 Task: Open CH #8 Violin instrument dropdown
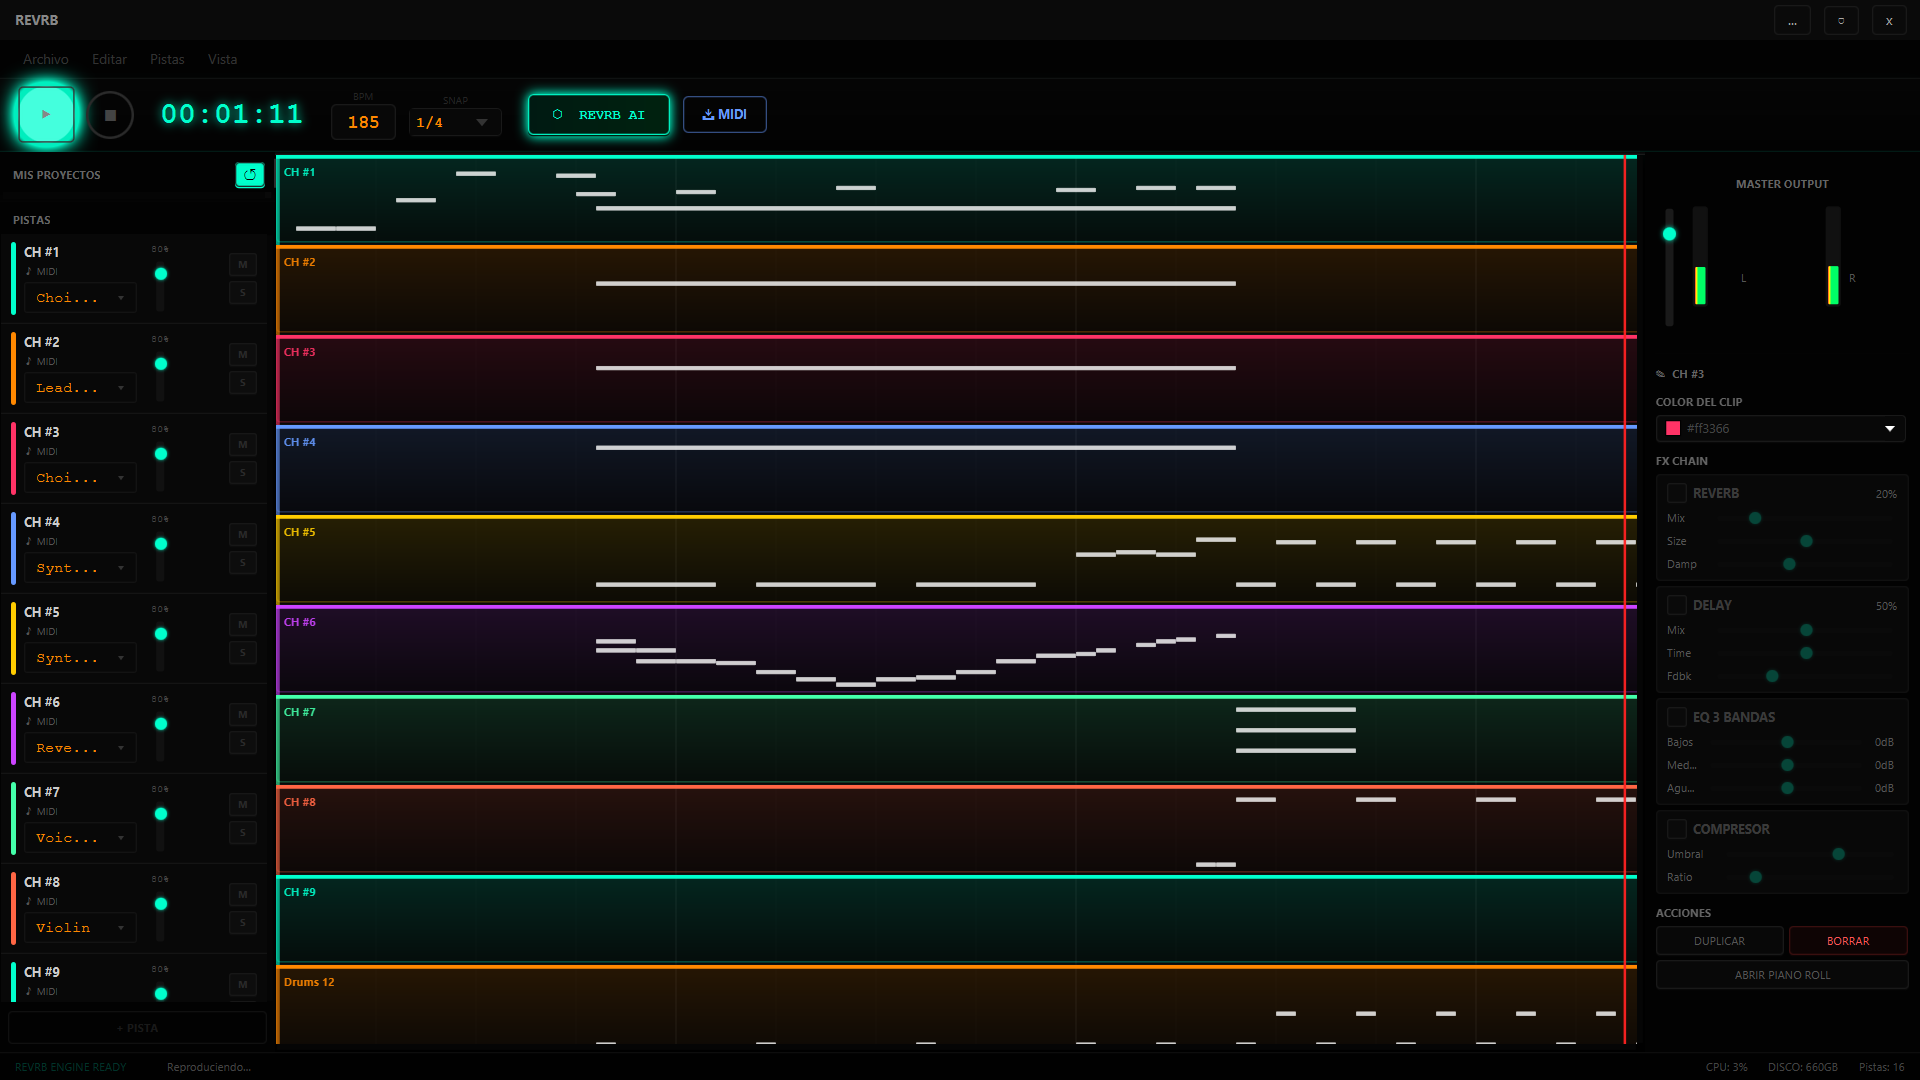click(x=80, y=928)
